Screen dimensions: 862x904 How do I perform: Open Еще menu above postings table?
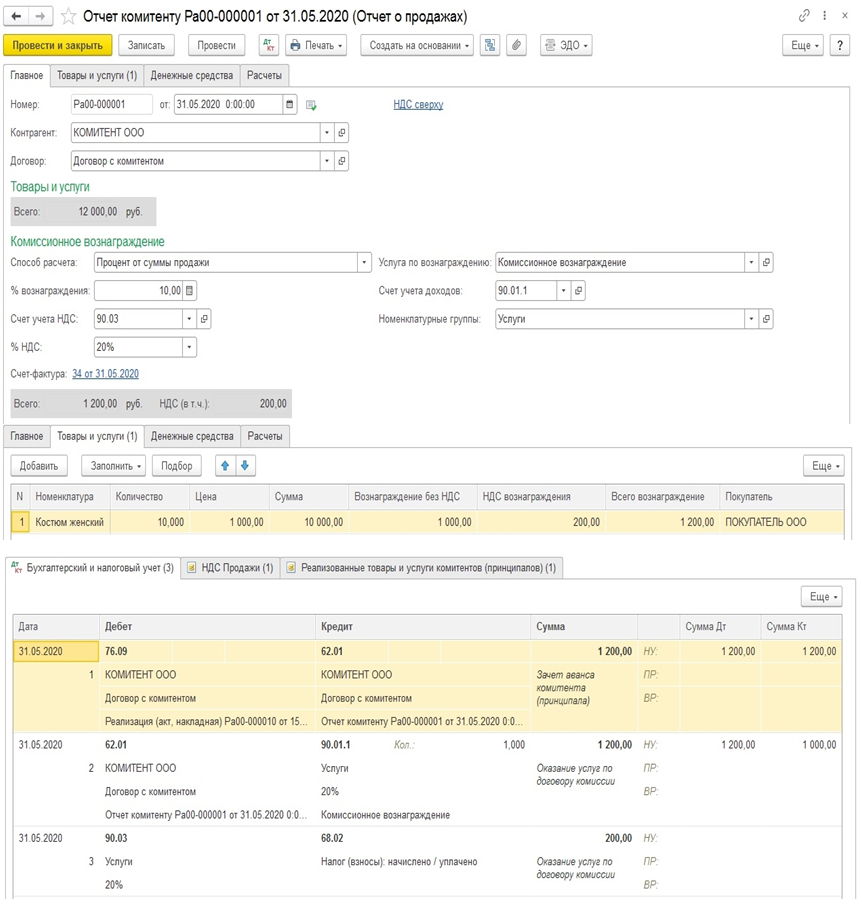click(x=822, y=597)
